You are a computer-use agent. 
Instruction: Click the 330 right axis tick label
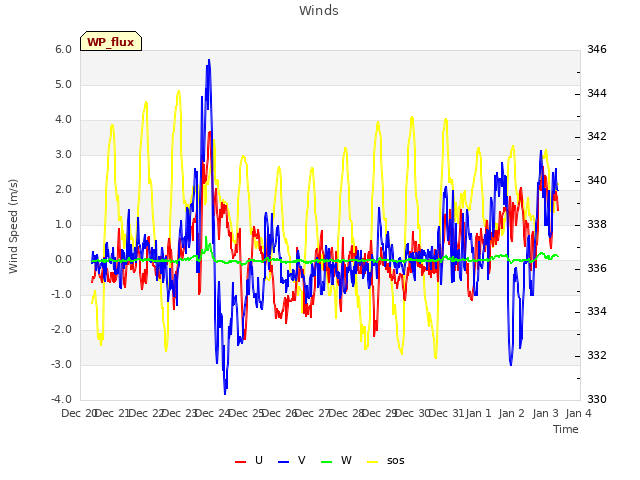tap(597, 399)
